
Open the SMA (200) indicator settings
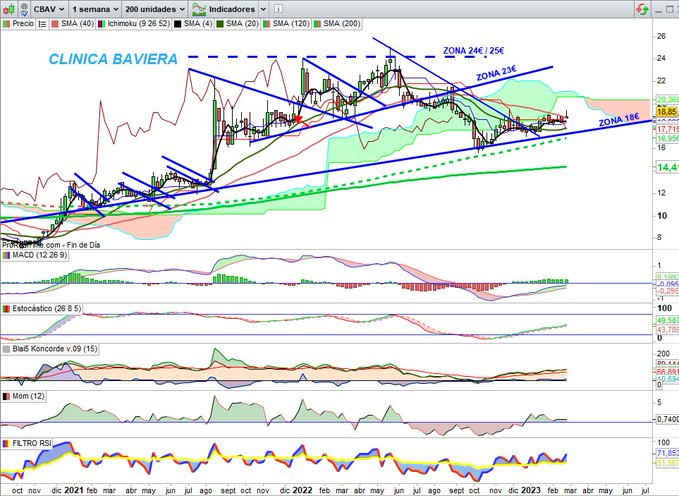click(x=336, y=24)
